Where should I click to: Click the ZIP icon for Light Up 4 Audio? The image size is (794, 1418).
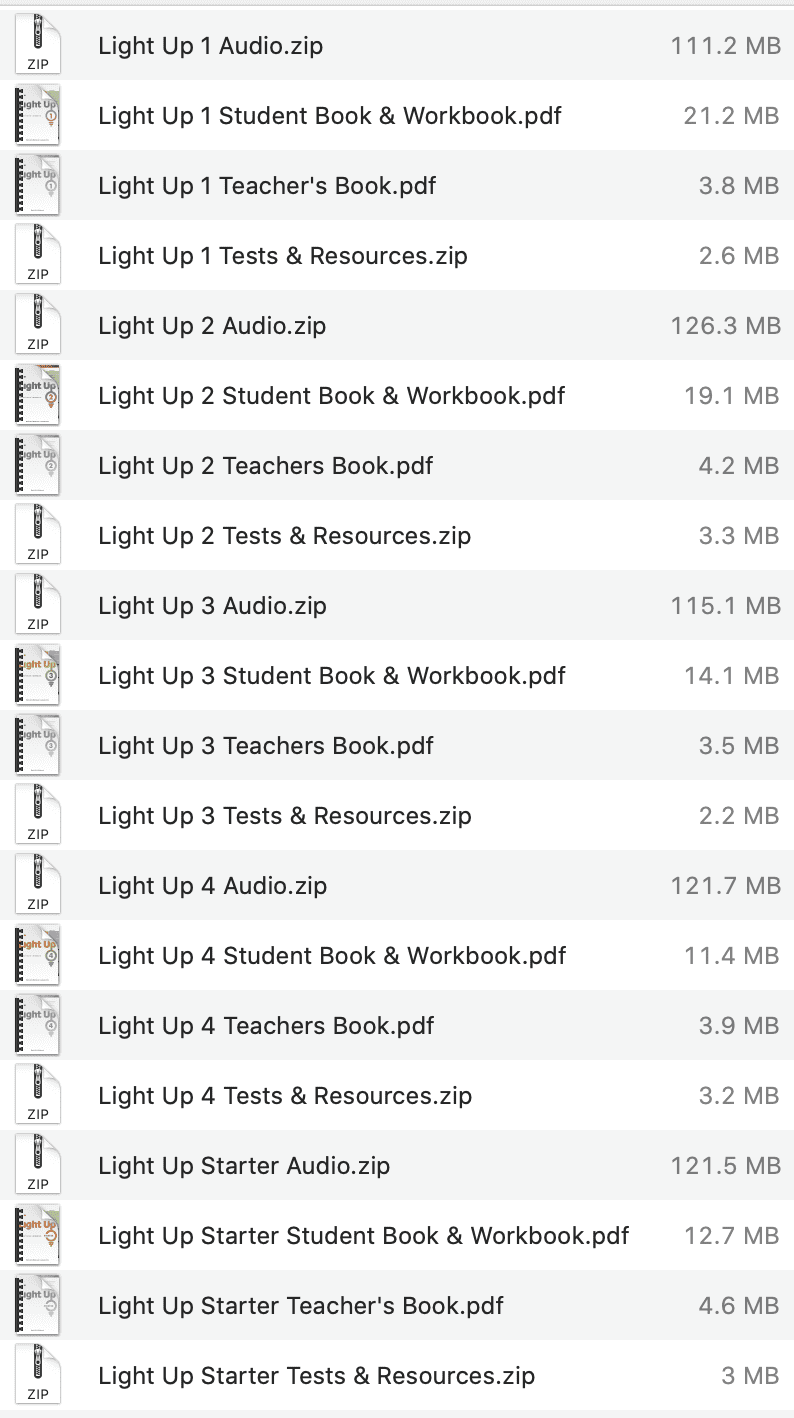click(36, 885)
